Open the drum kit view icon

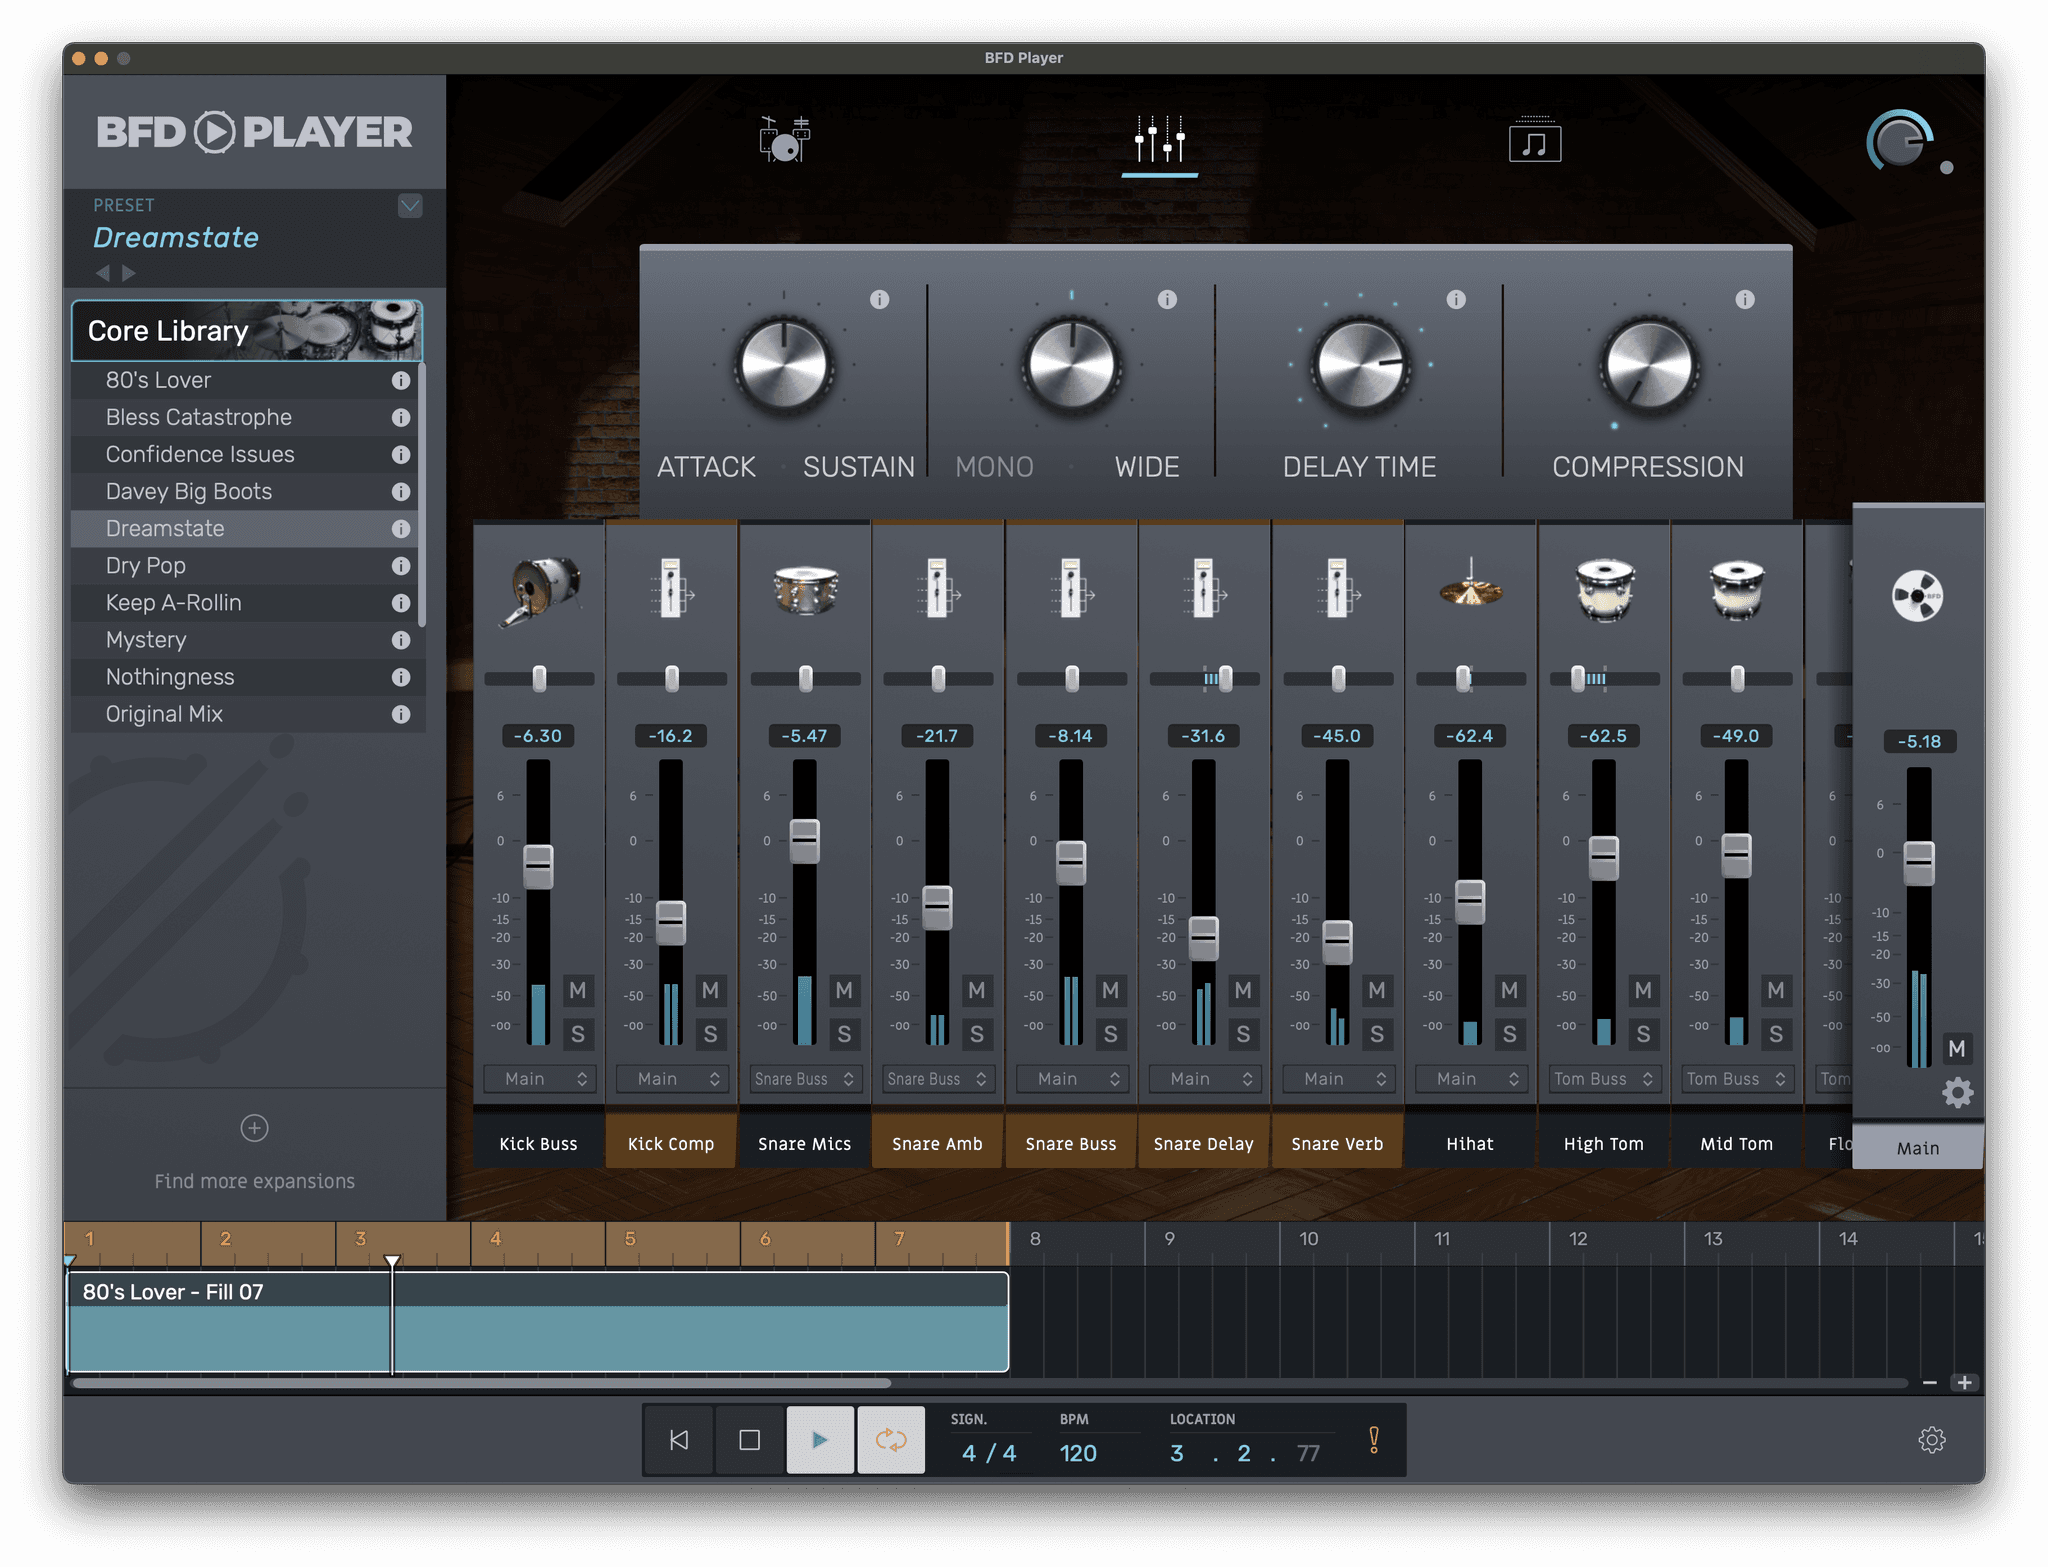click(x=784, y=140)
